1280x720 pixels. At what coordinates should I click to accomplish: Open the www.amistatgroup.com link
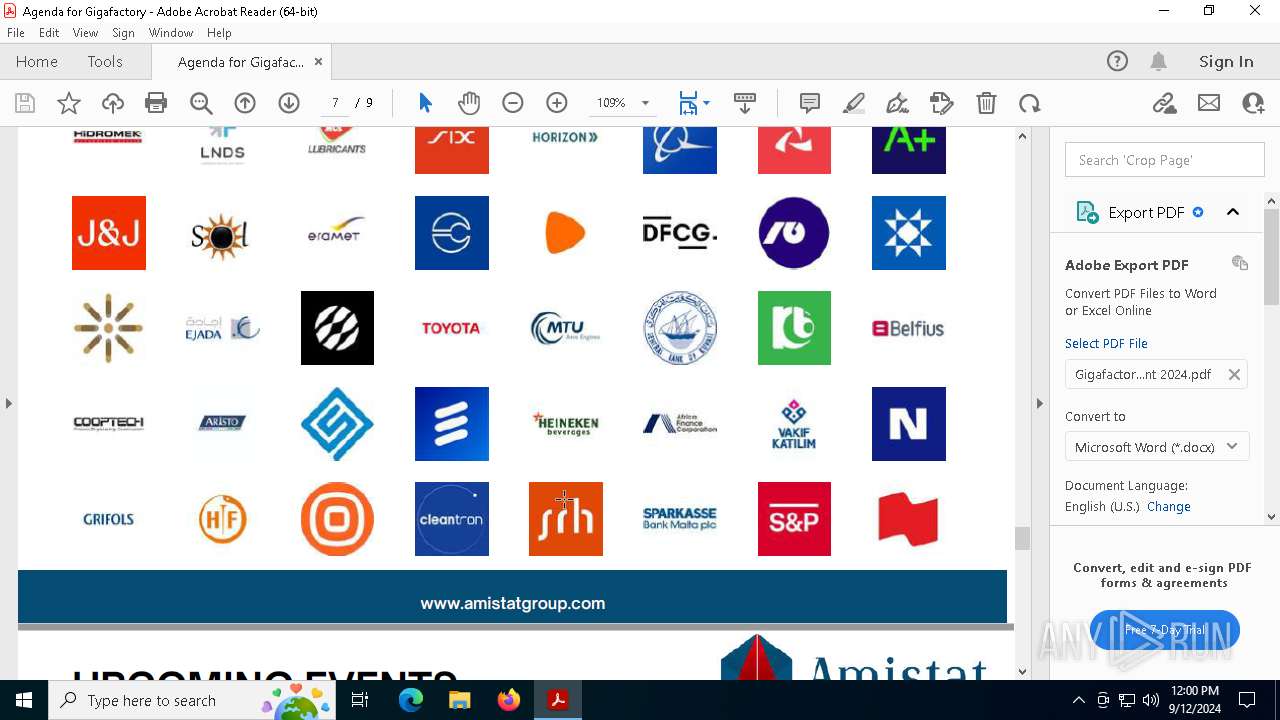click(512, 603)
